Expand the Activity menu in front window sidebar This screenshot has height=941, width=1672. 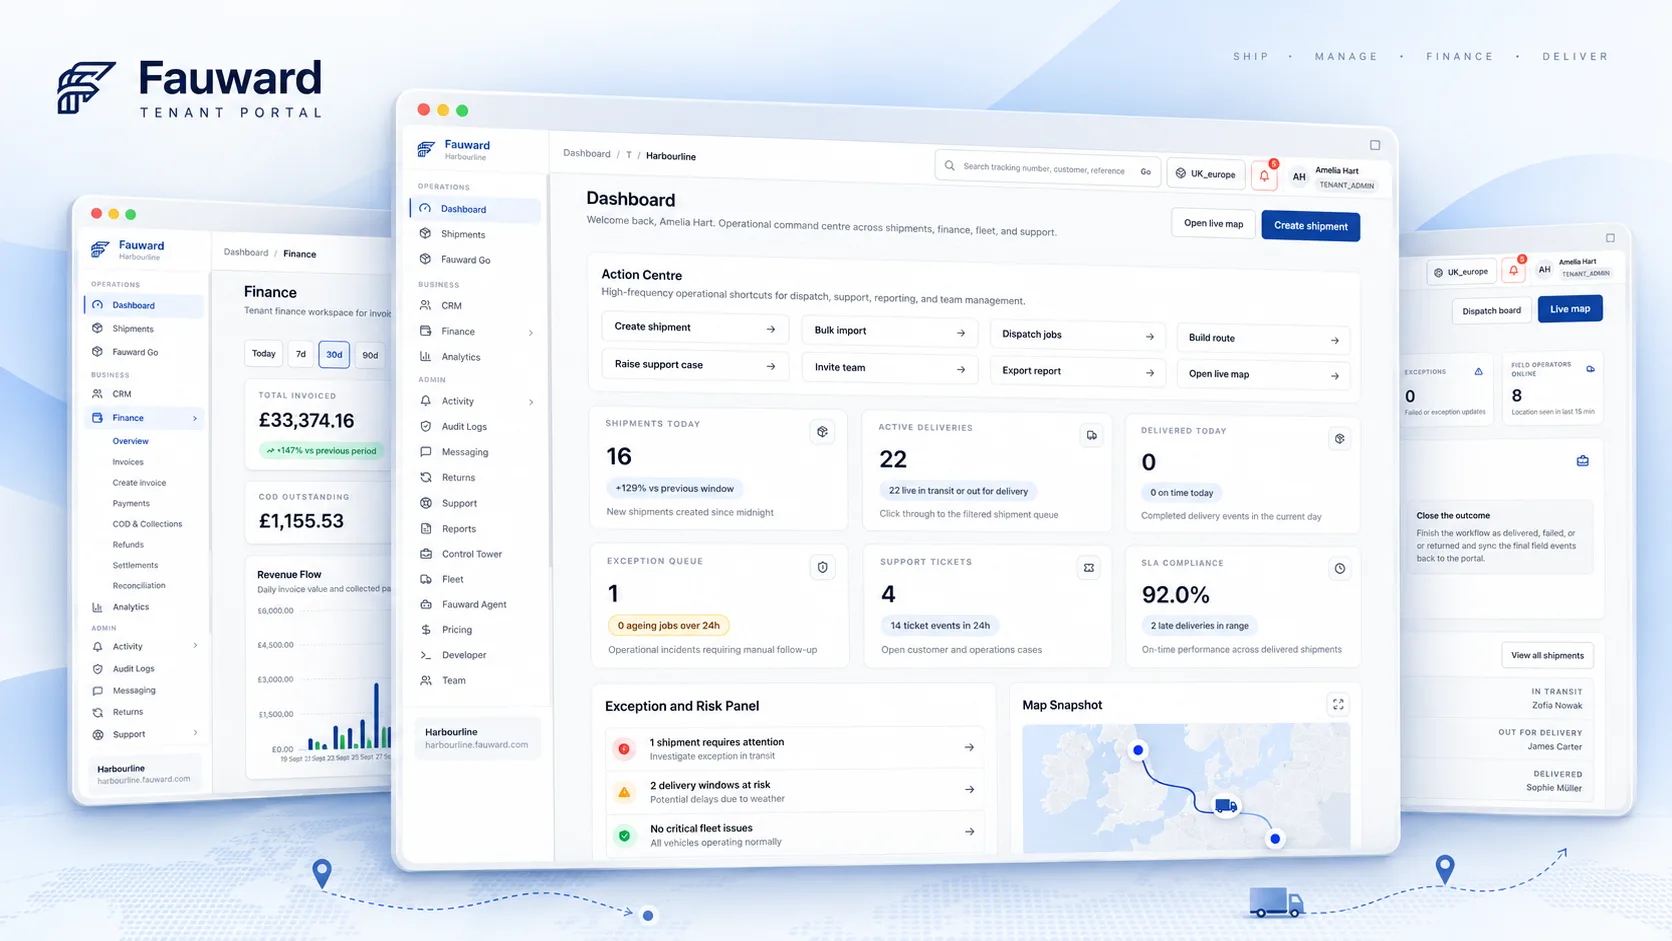(x=531, y=402)
